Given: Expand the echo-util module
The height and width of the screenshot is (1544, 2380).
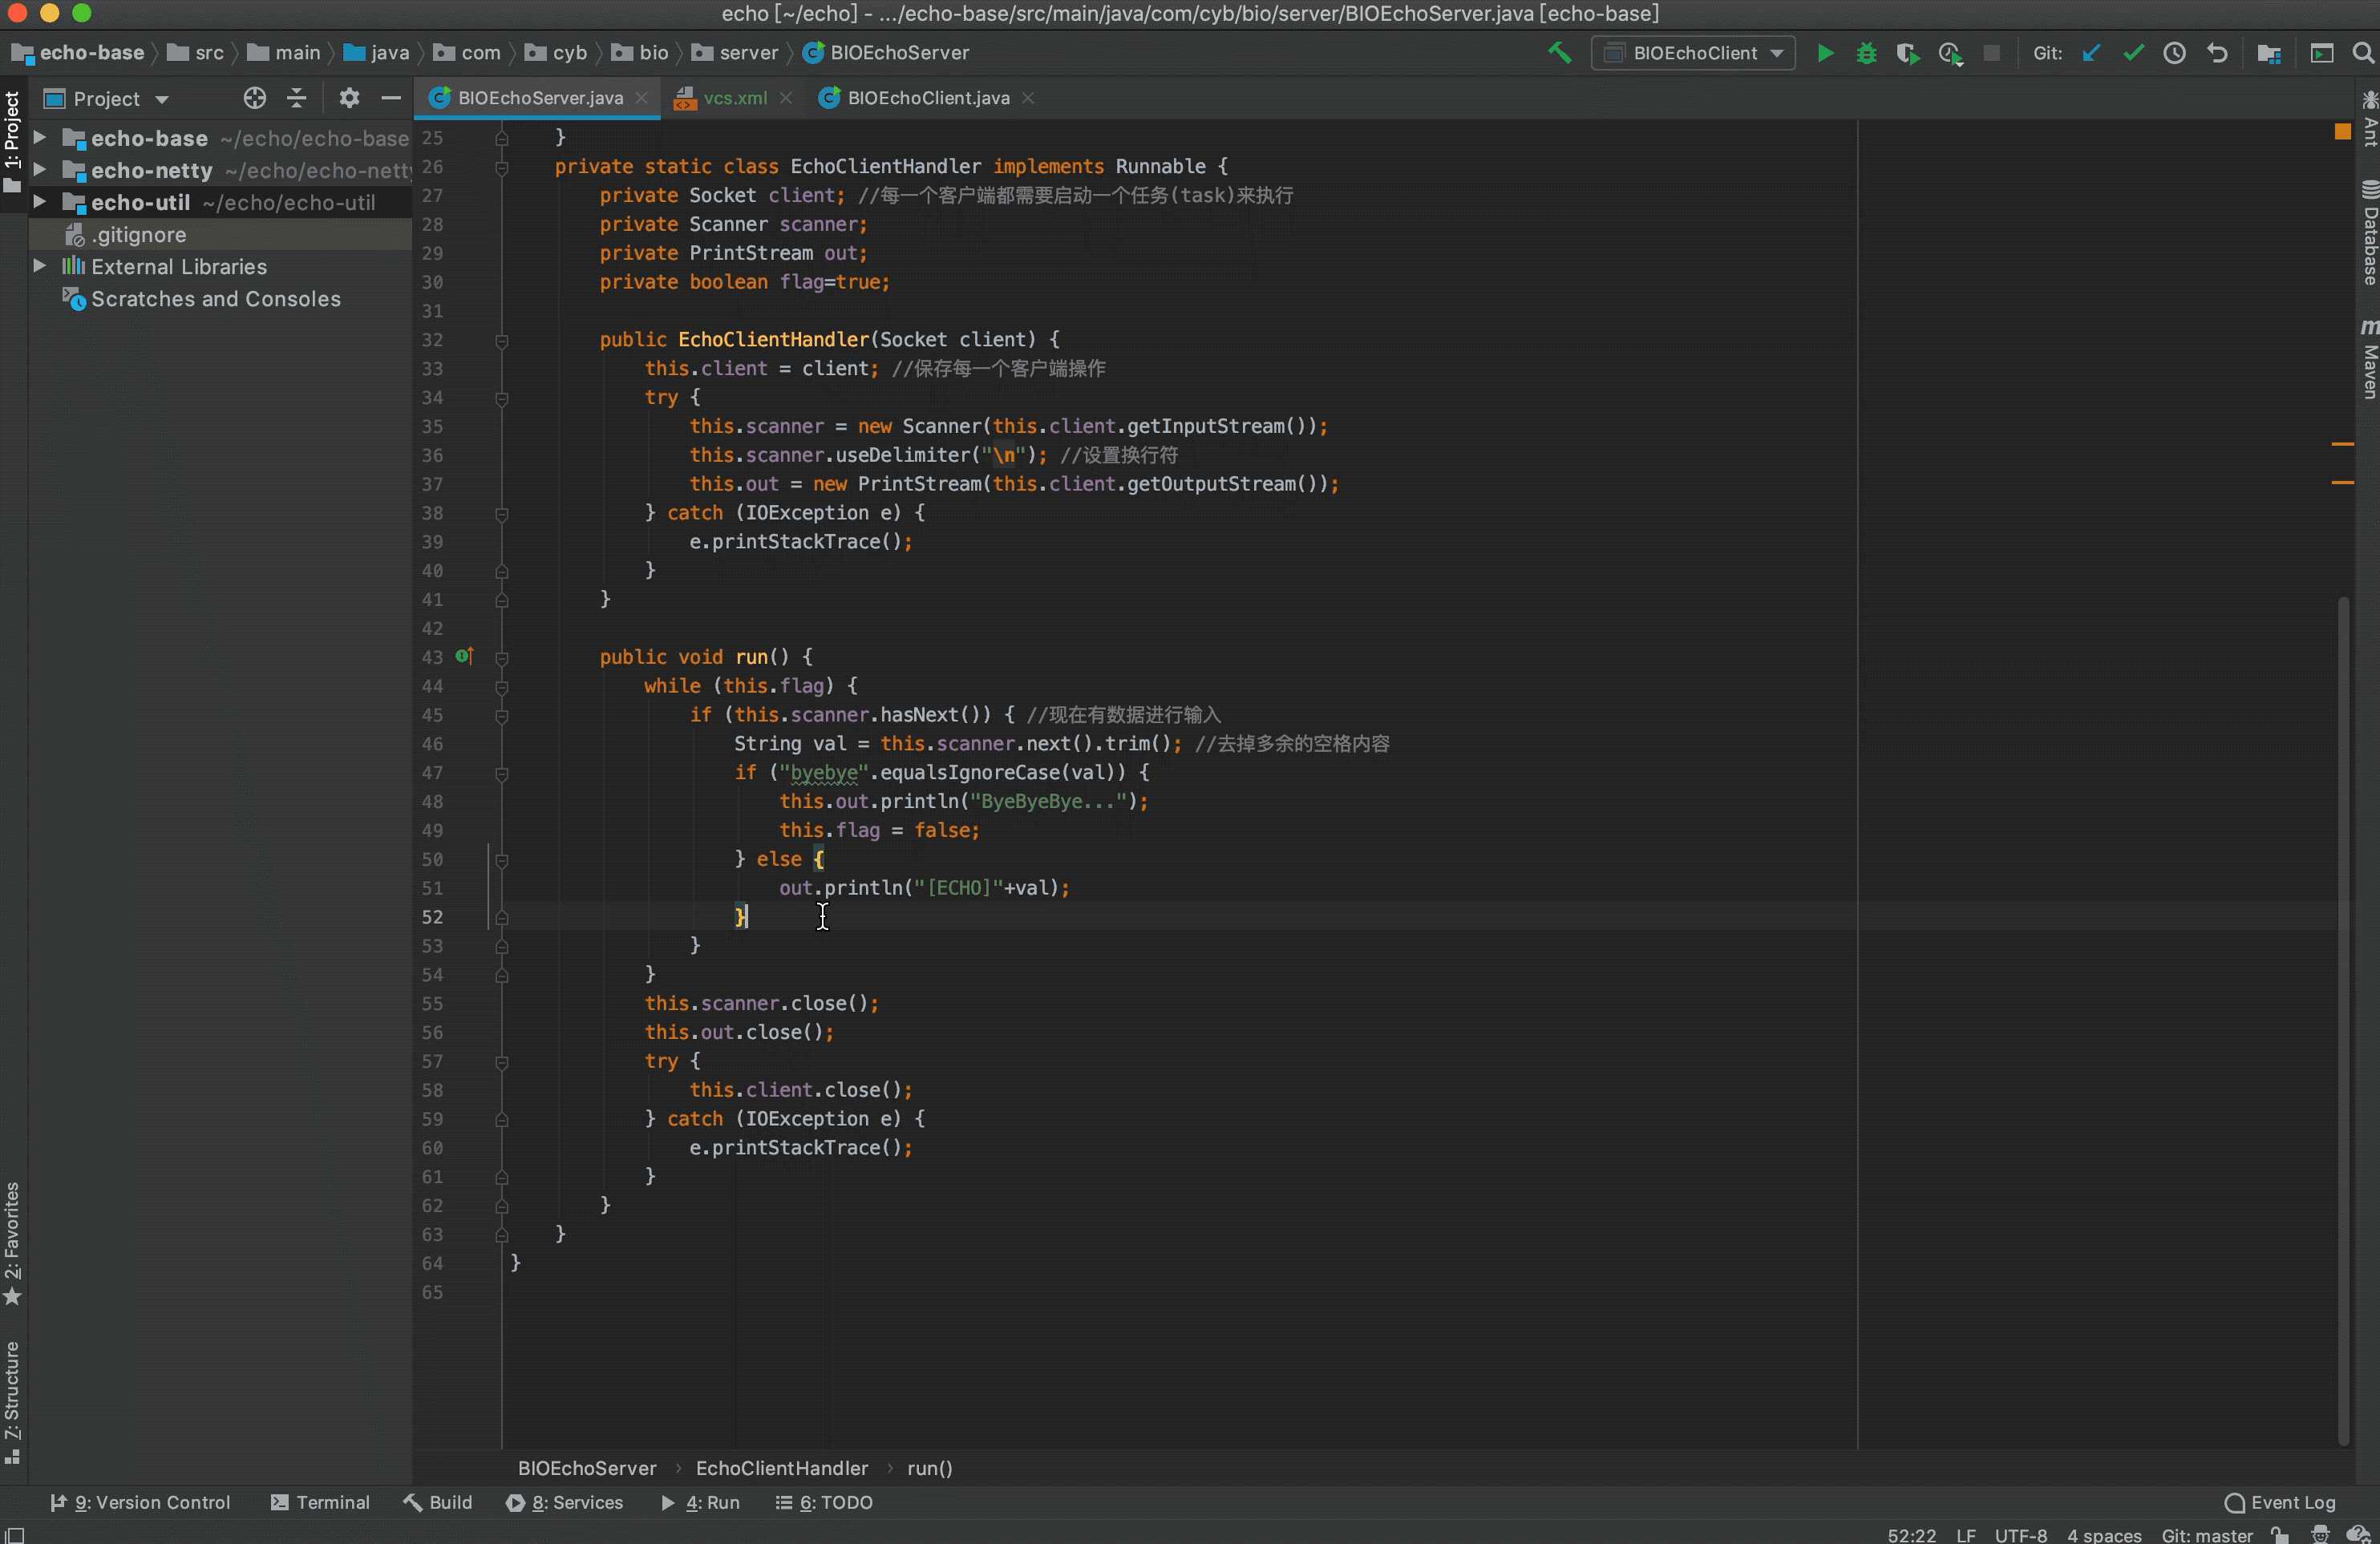Looking at the screenshot, I should [40, 201].
